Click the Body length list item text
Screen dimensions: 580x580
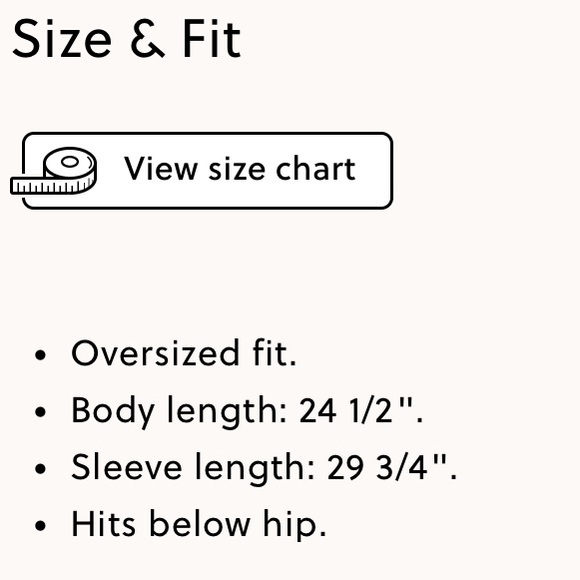247,411
